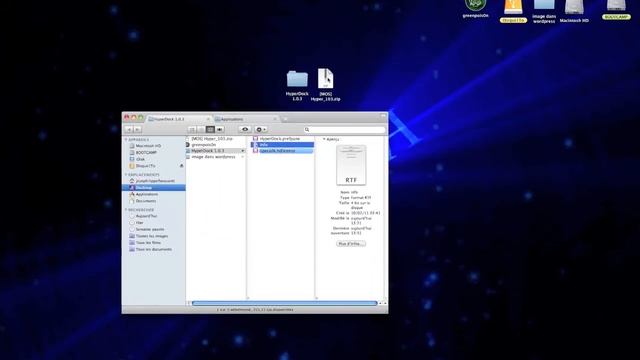Select column view in Finder toolbar
Image resolution: width=640 pixels, height=360 pixels.
click(210, 129)
